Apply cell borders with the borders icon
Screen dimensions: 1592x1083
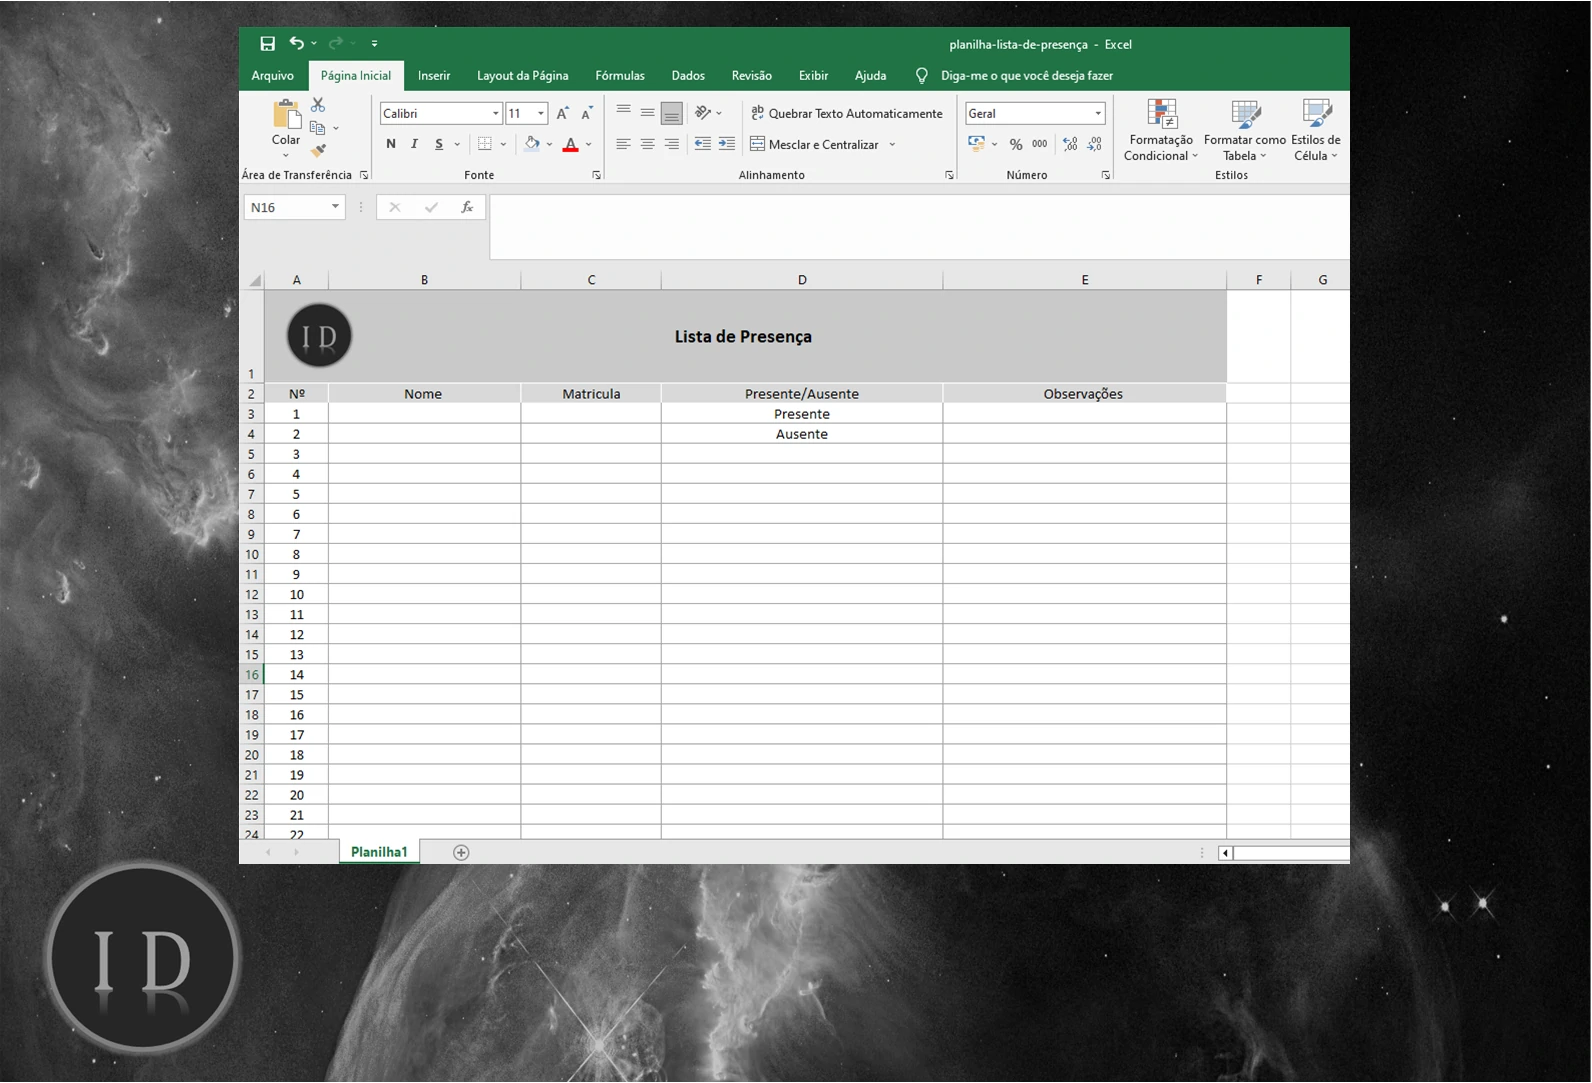[x=485, y=144]
